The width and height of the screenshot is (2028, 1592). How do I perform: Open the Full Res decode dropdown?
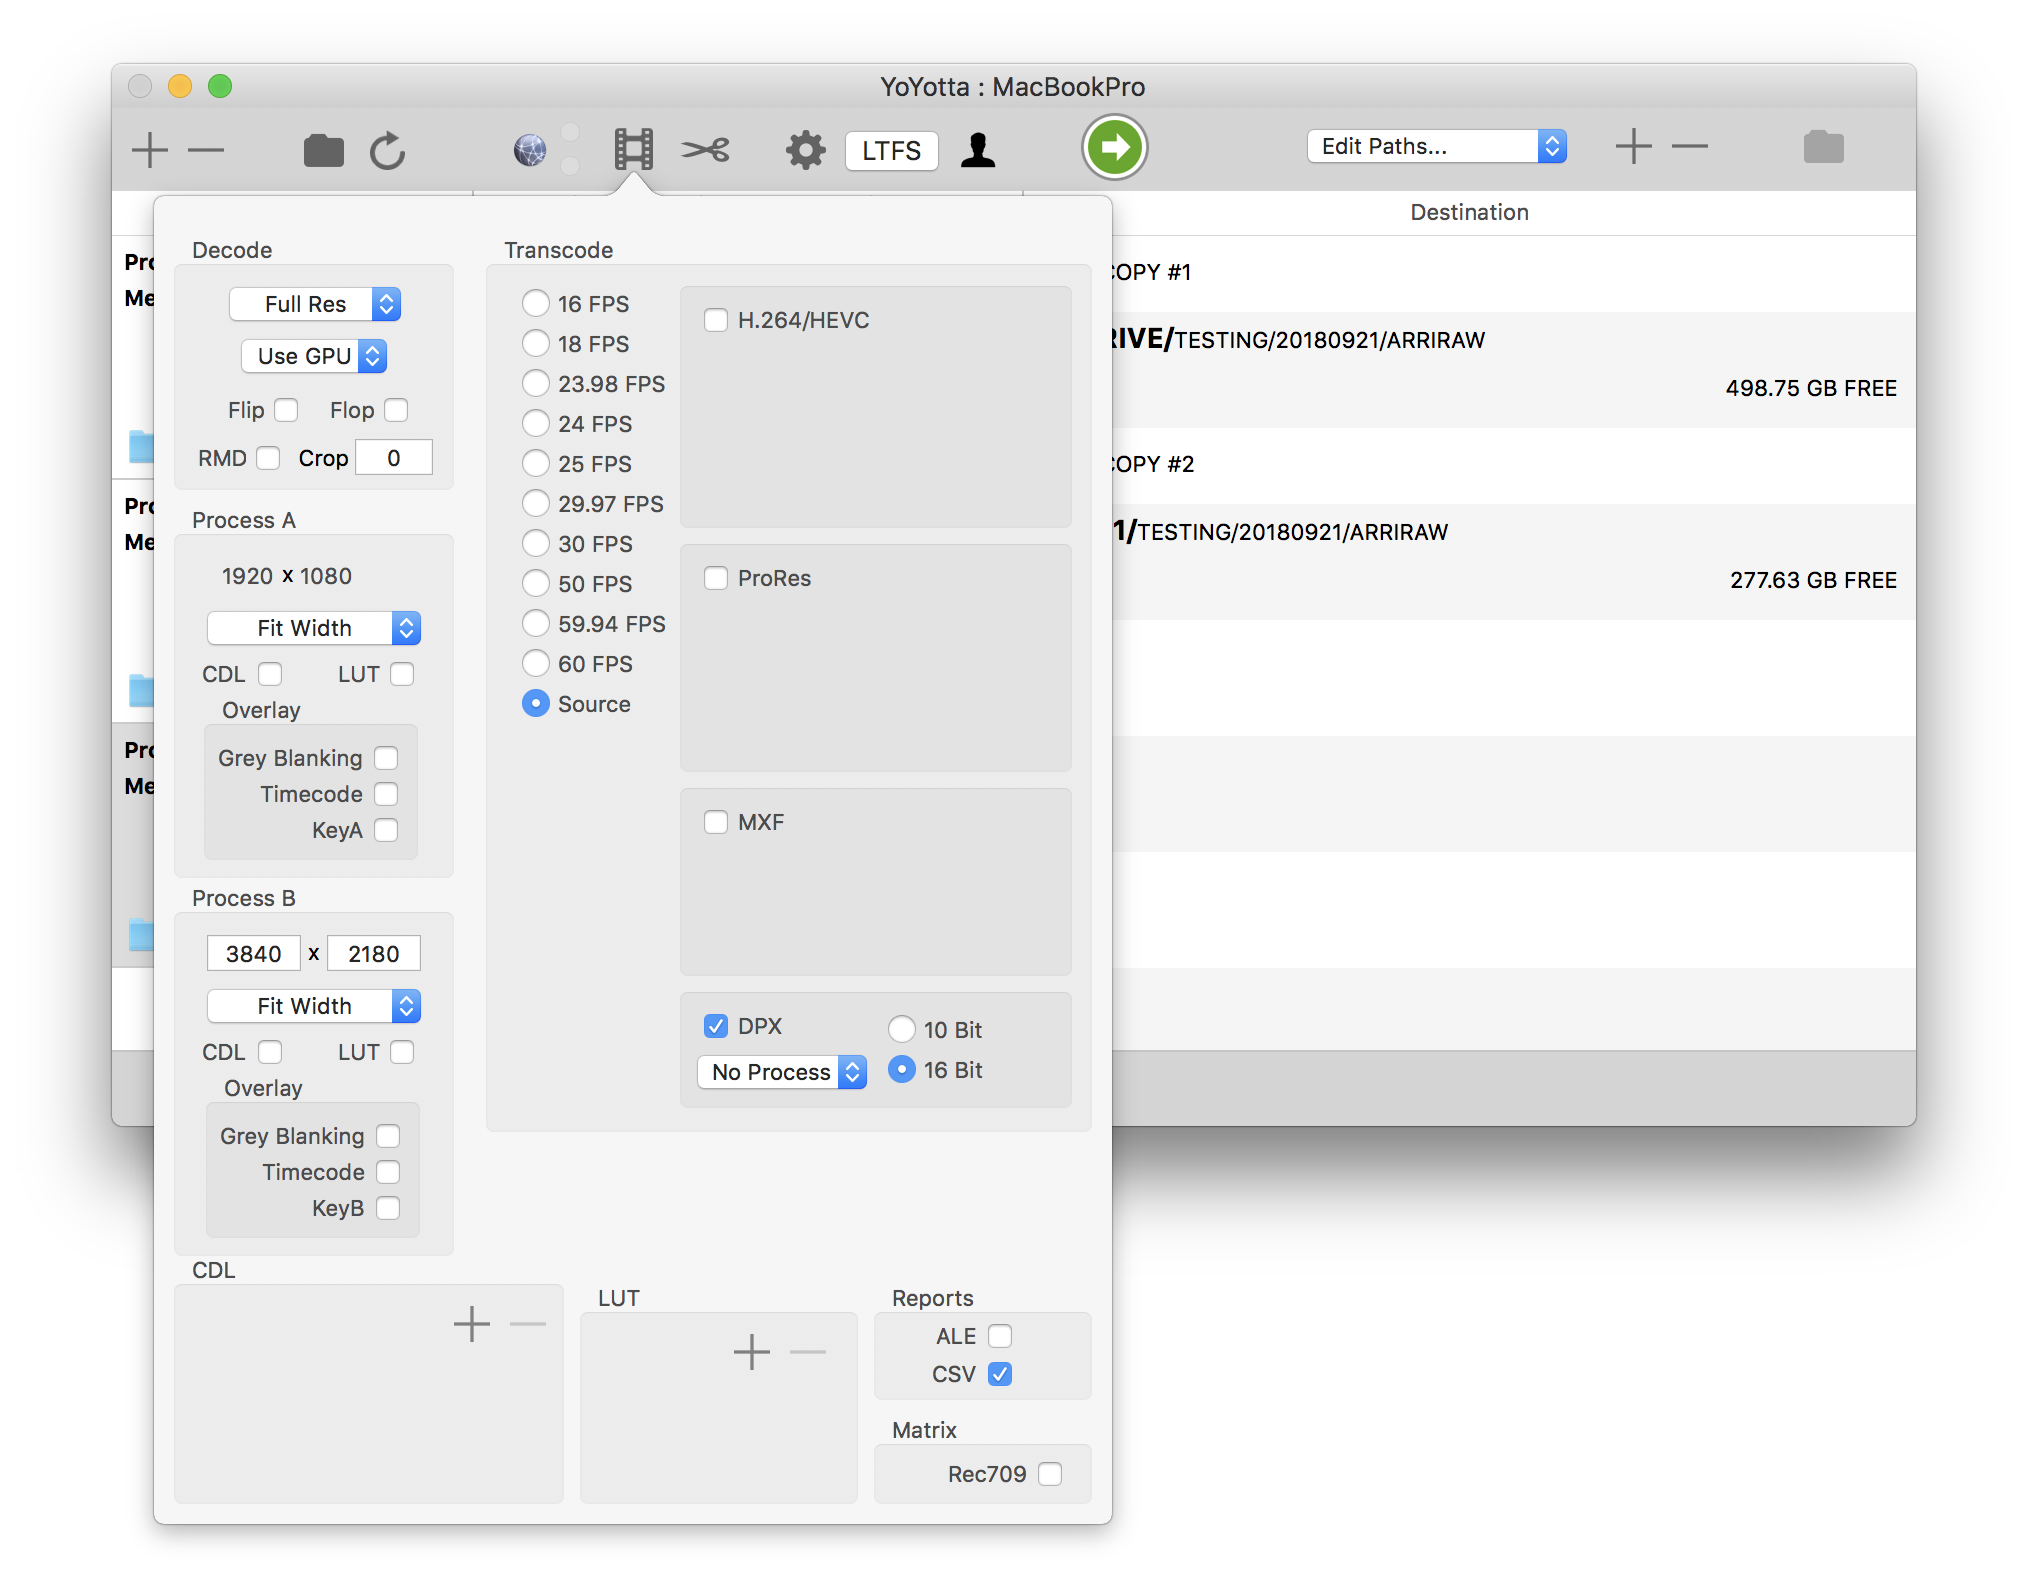coord(315,304)
